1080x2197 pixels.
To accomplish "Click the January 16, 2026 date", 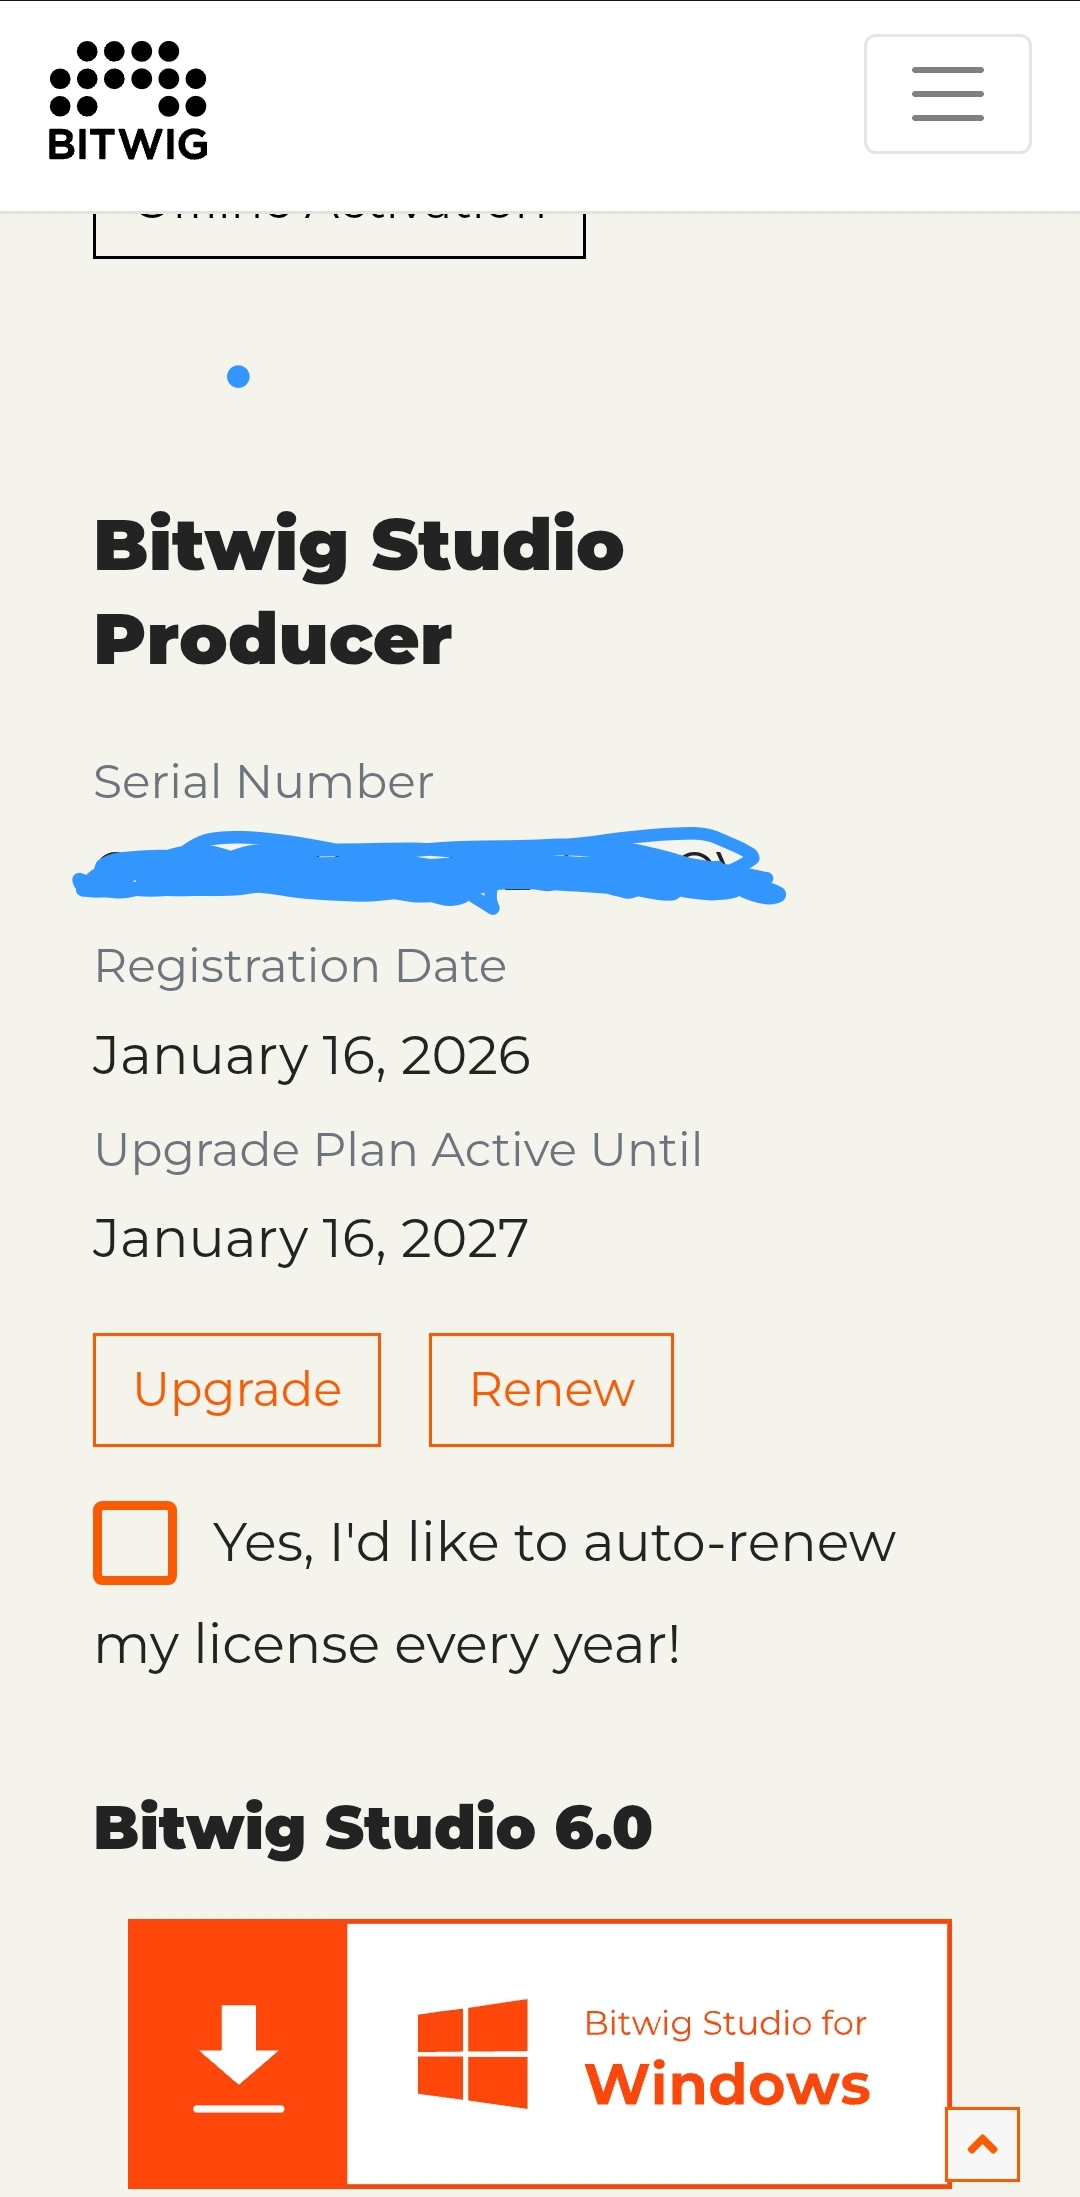I will click(x=310, y=1054).
